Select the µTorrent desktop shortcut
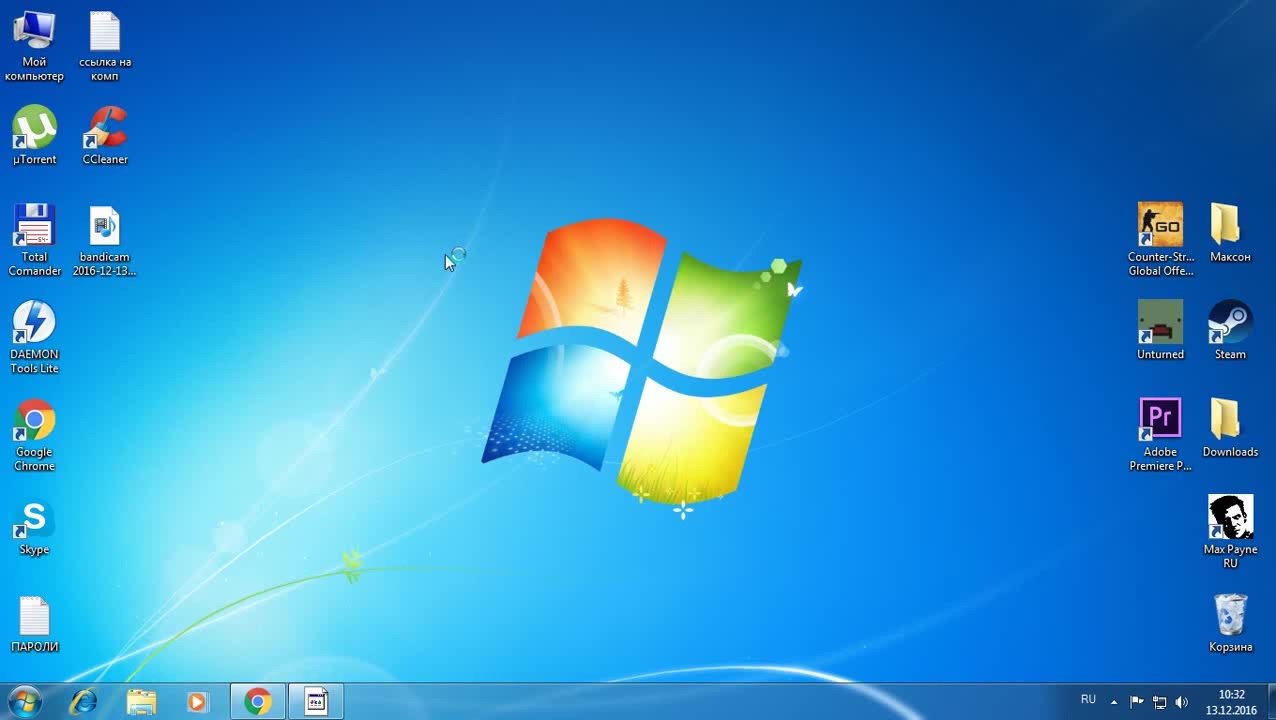1276x720 pixels. point(34,129)
